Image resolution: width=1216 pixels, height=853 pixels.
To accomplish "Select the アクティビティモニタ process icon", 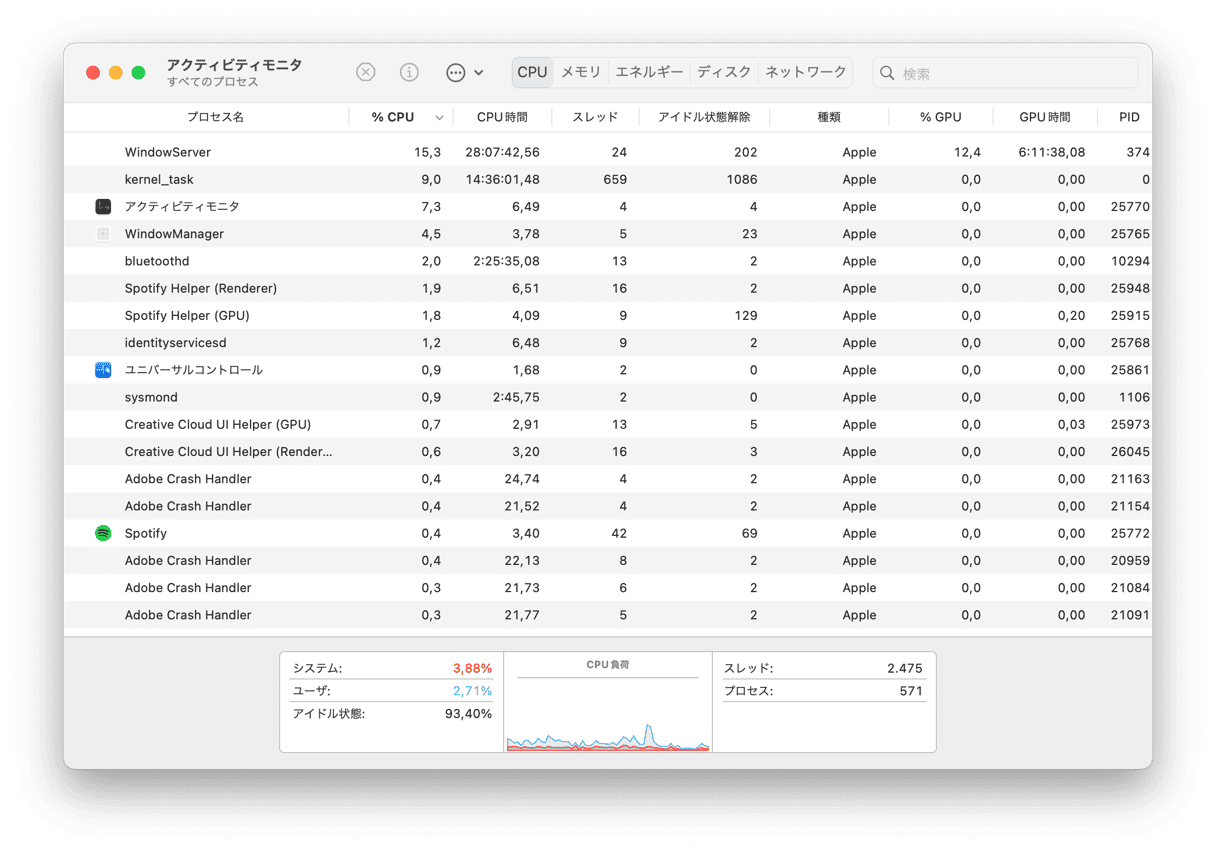I will coord(103,207).
